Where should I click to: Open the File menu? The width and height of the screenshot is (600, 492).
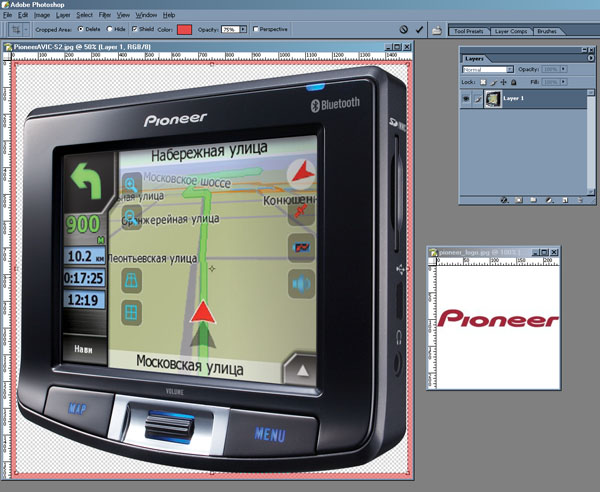(7, 15)
